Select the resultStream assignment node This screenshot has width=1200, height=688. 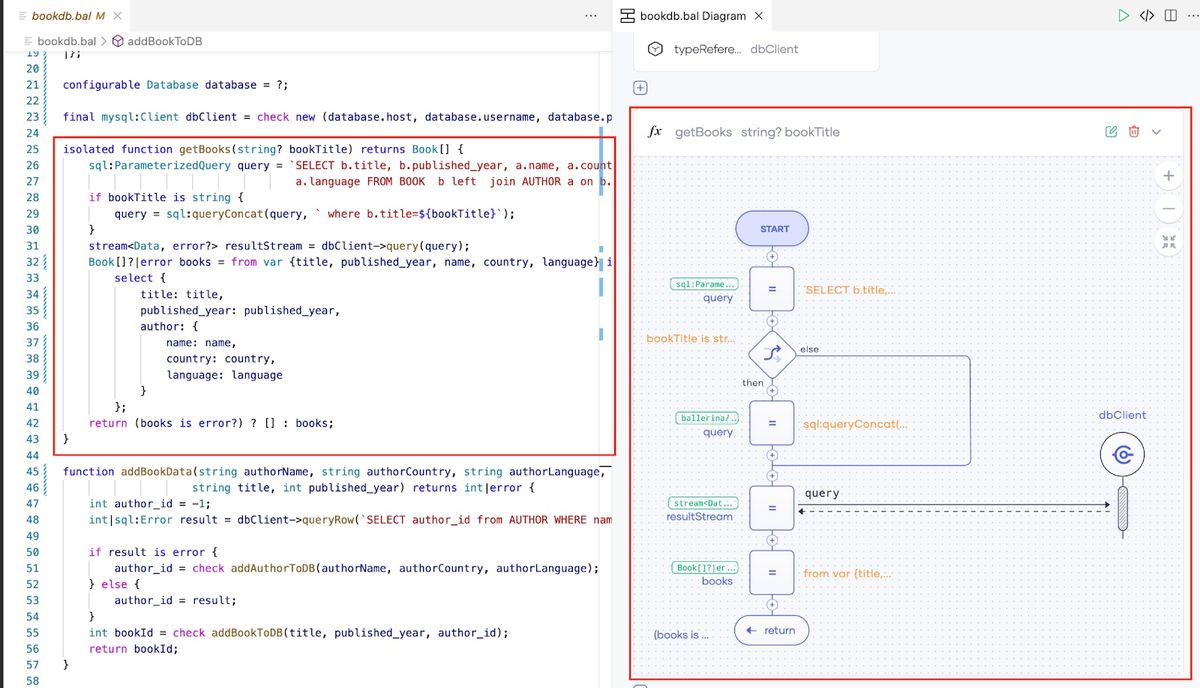[x=772, y=508]
